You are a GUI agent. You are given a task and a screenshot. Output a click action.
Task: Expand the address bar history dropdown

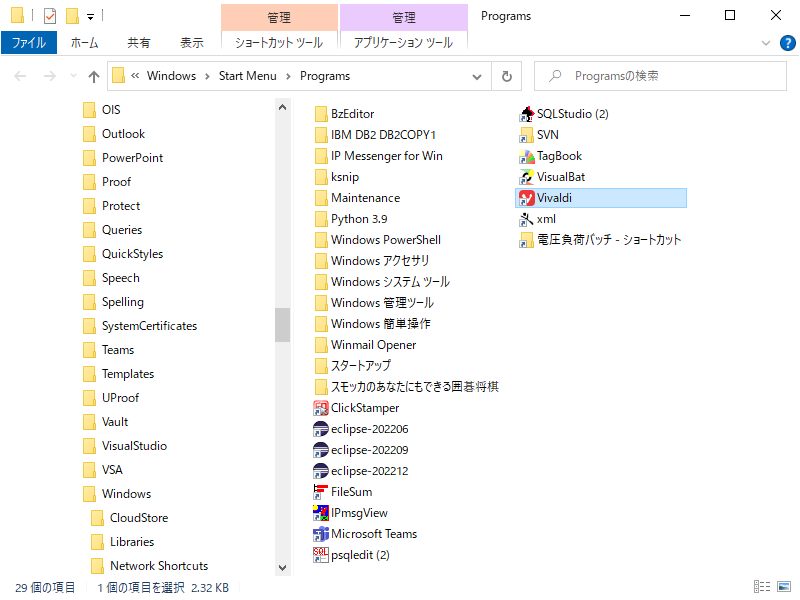click(477, 77)
